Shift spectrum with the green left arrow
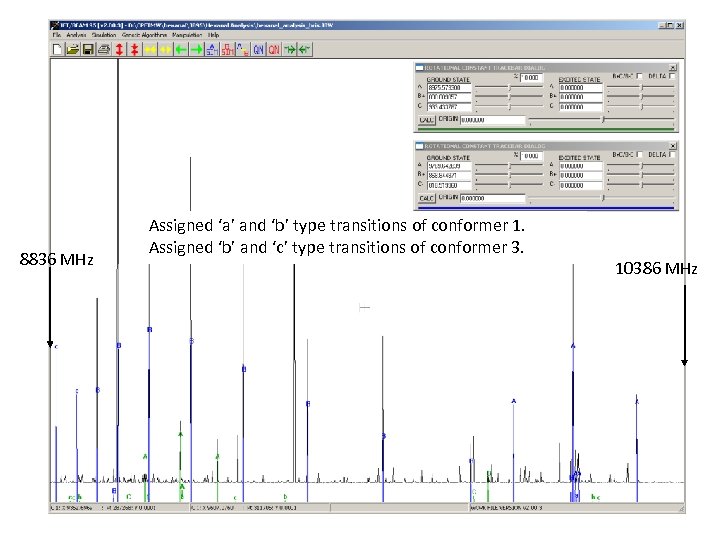The height and width of the screenshot is (540, 720). point(181,50)
